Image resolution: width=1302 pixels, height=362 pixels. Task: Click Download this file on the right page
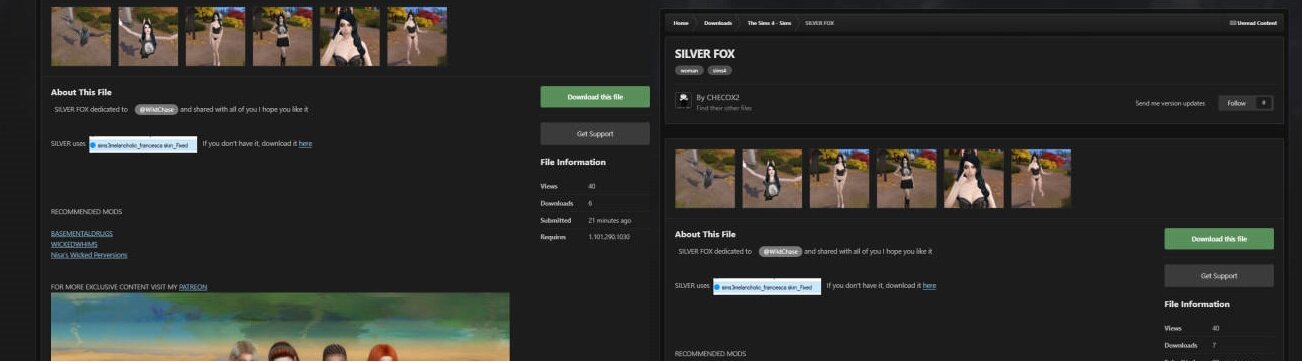(x=1219, y=239)
